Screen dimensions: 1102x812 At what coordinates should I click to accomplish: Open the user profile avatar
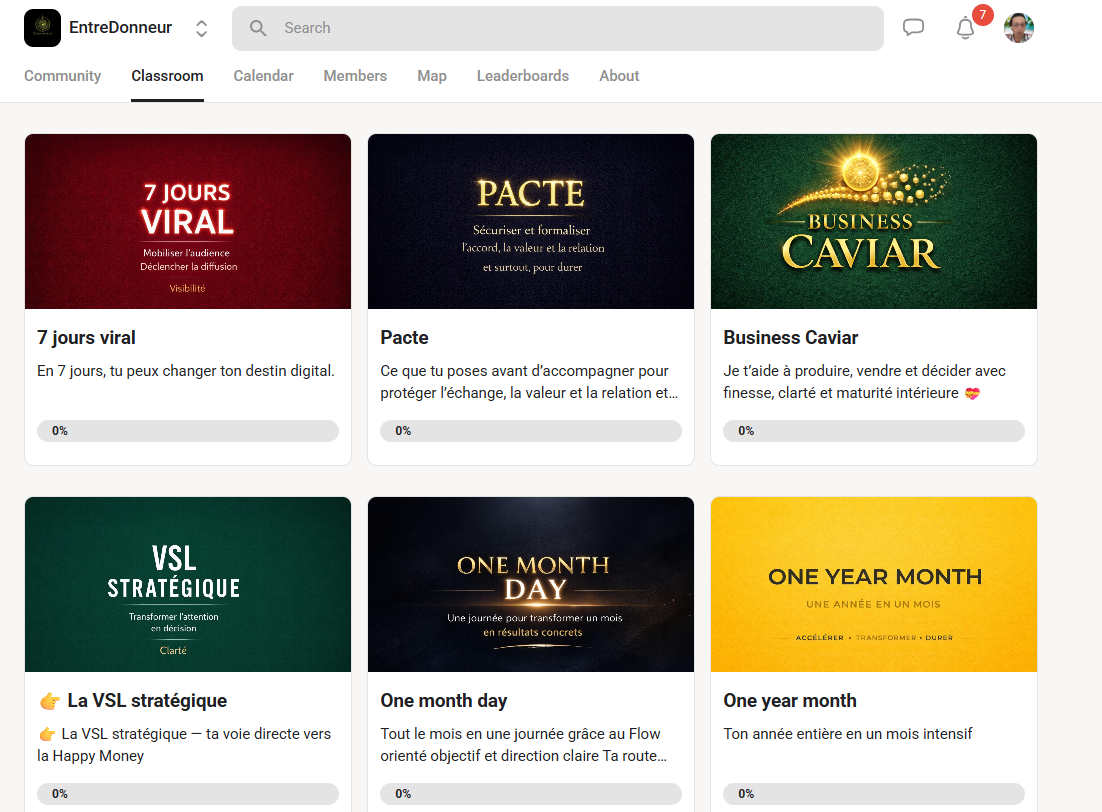[x=1018, y=28]
